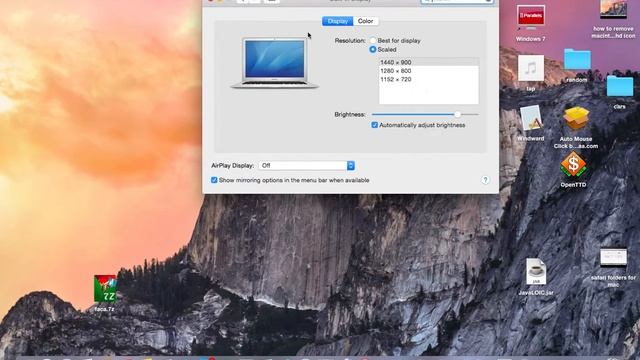Screen dimensions: 640x360
Task: Select the Windows 7 Parallels desktop icon
Action: click(x=530, y=18)
